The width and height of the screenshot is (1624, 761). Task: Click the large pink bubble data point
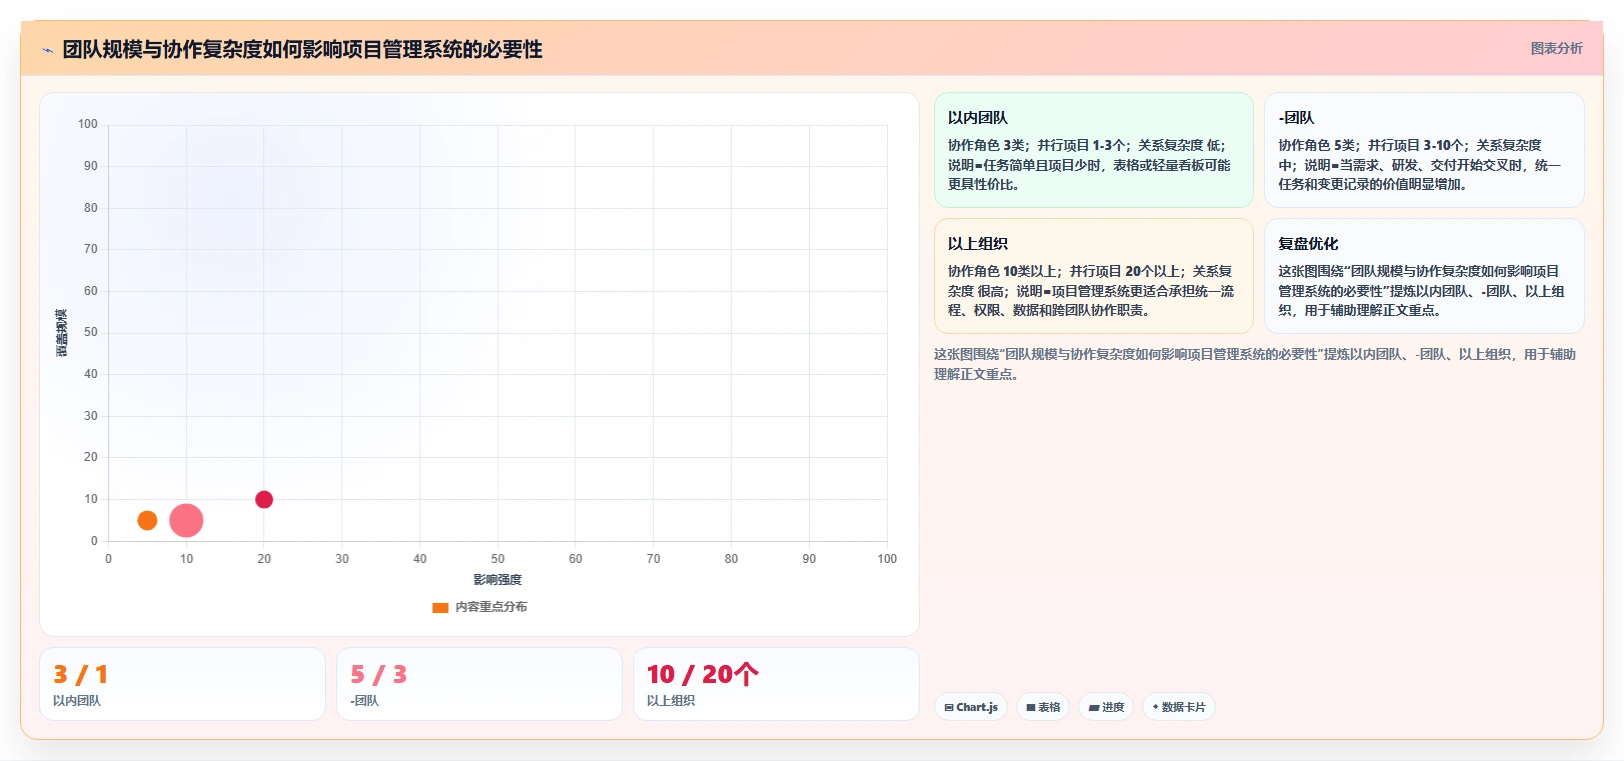pos(186,520)
